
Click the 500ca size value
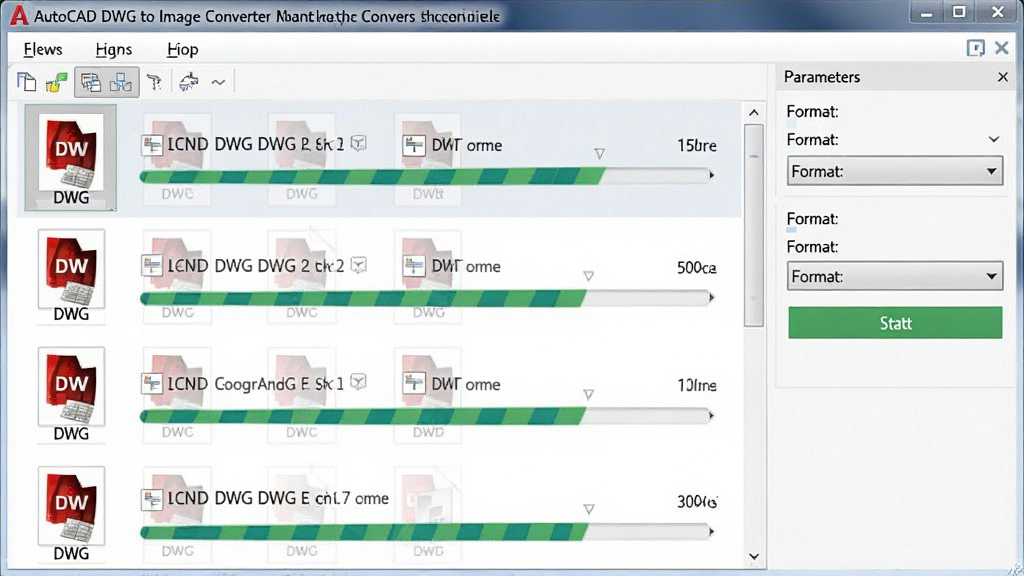[x=696, y=267]
